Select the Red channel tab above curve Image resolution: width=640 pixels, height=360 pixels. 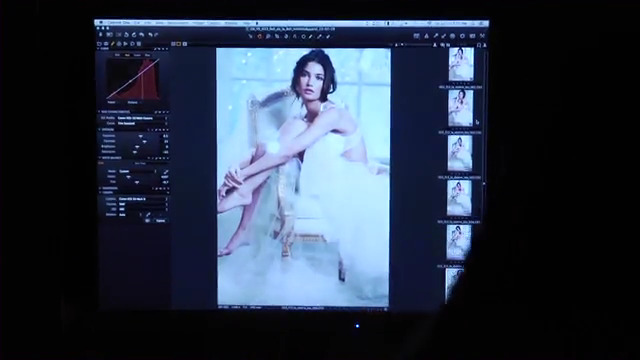tap(127, 55)
